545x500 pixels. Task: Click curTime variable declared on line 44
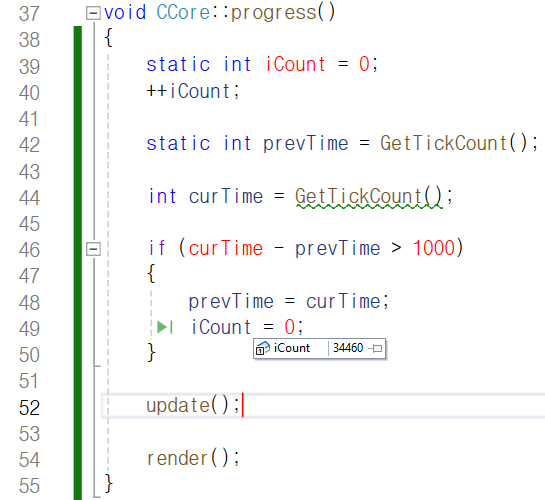coord(226,196)
